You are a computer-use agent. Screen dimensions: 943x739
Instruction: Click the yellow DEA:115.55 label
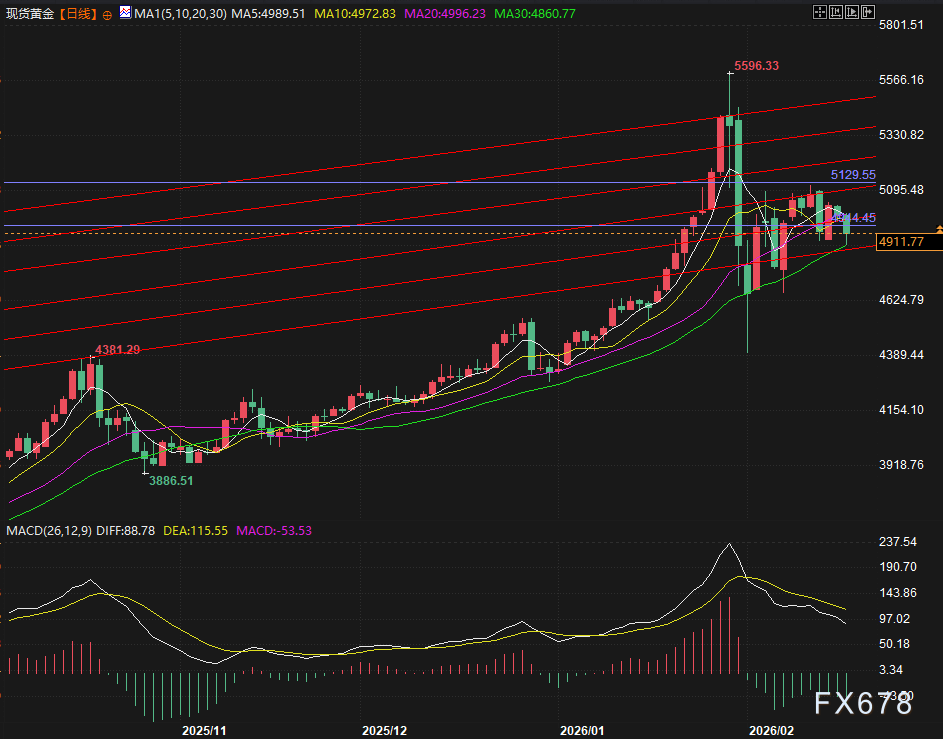click(x=196, y=530)
